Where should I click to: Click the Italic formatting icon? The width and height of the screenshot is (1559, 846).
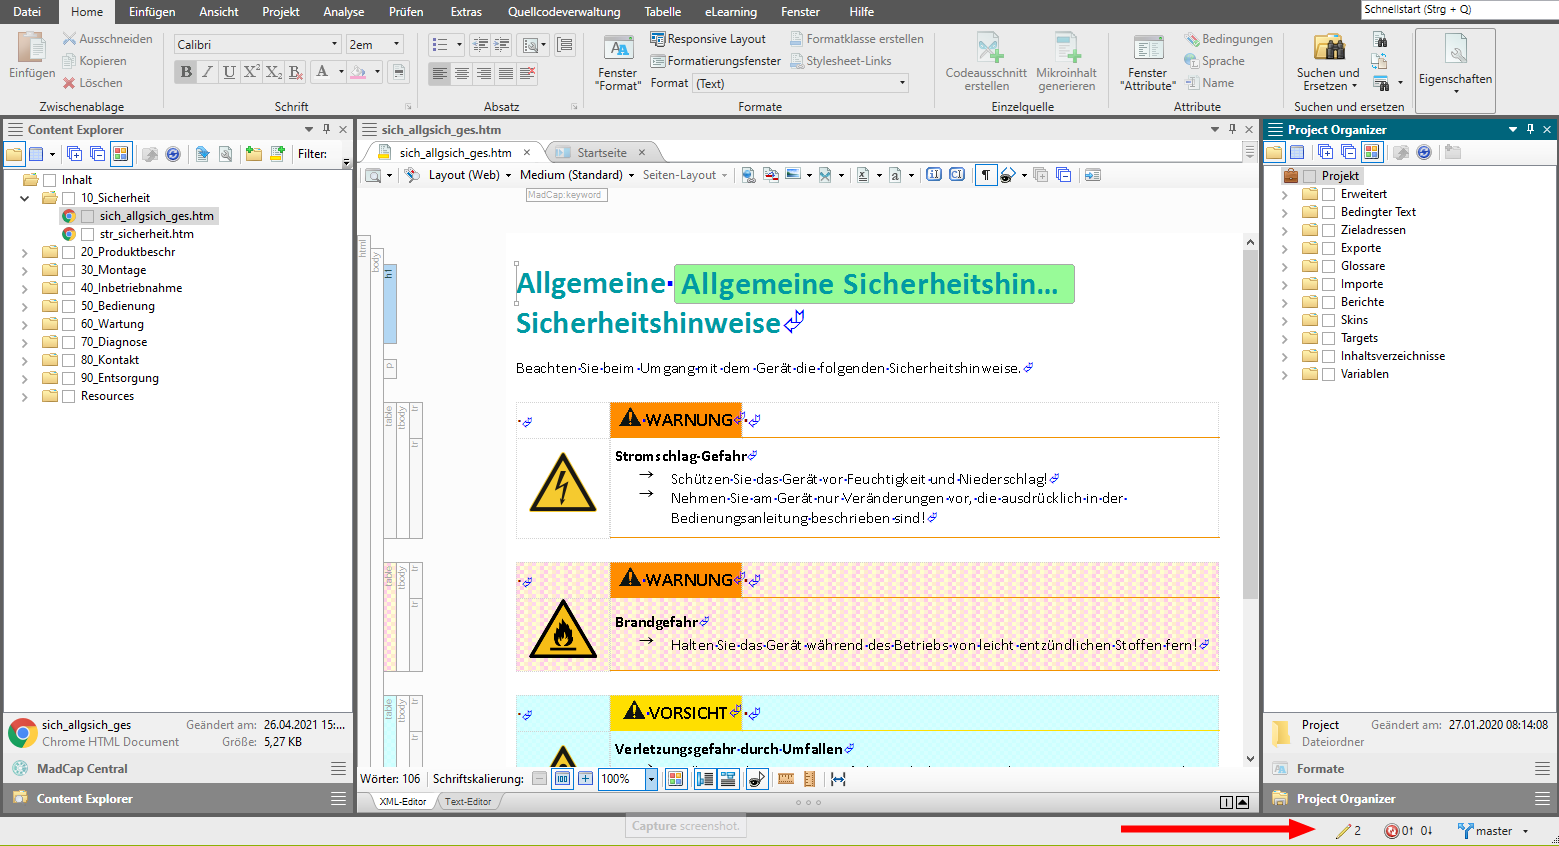[x=207, y=72]
